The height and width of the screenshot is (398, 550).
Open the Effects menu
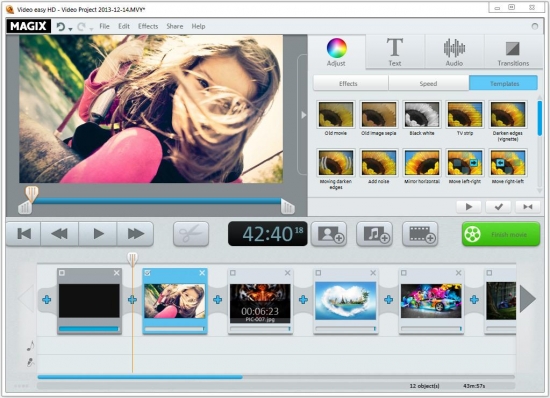[148, 26]
